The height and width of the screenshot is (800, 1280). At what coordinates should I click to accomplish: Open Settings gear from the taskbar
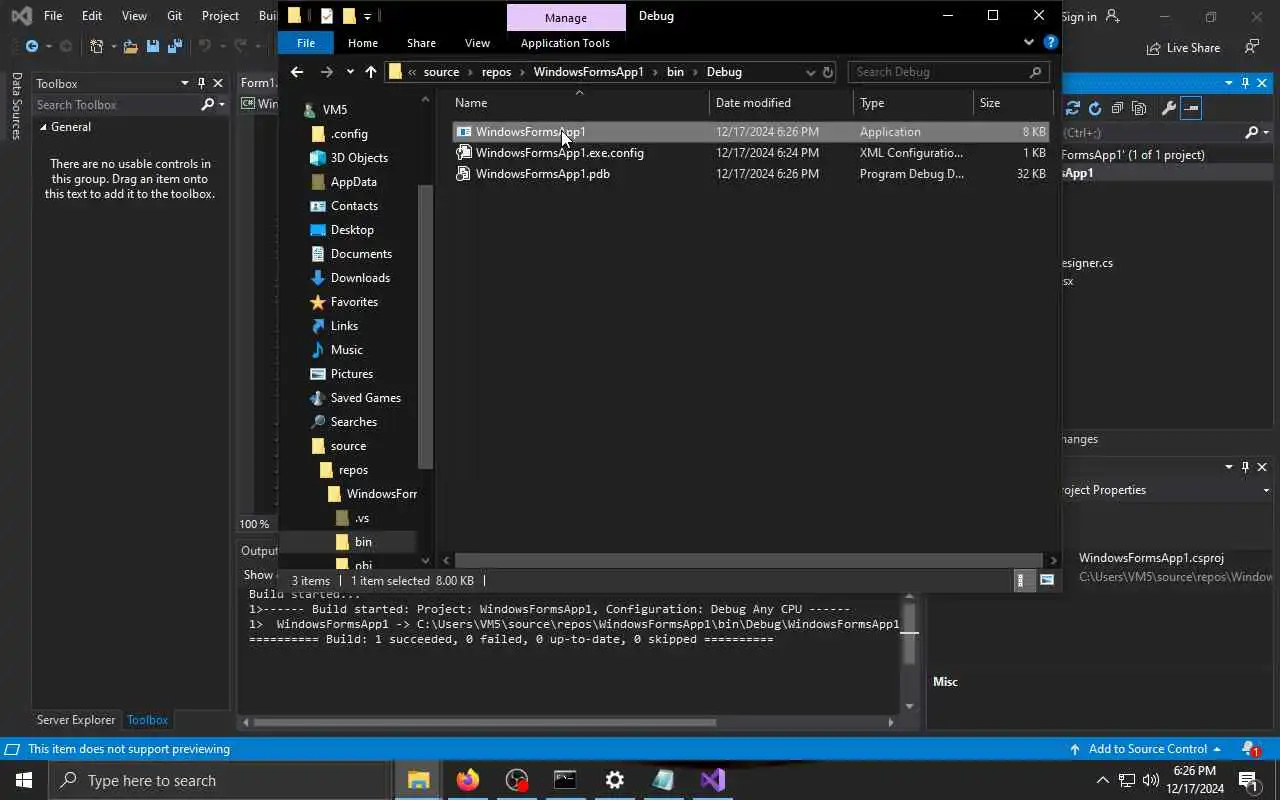point(614,780)
